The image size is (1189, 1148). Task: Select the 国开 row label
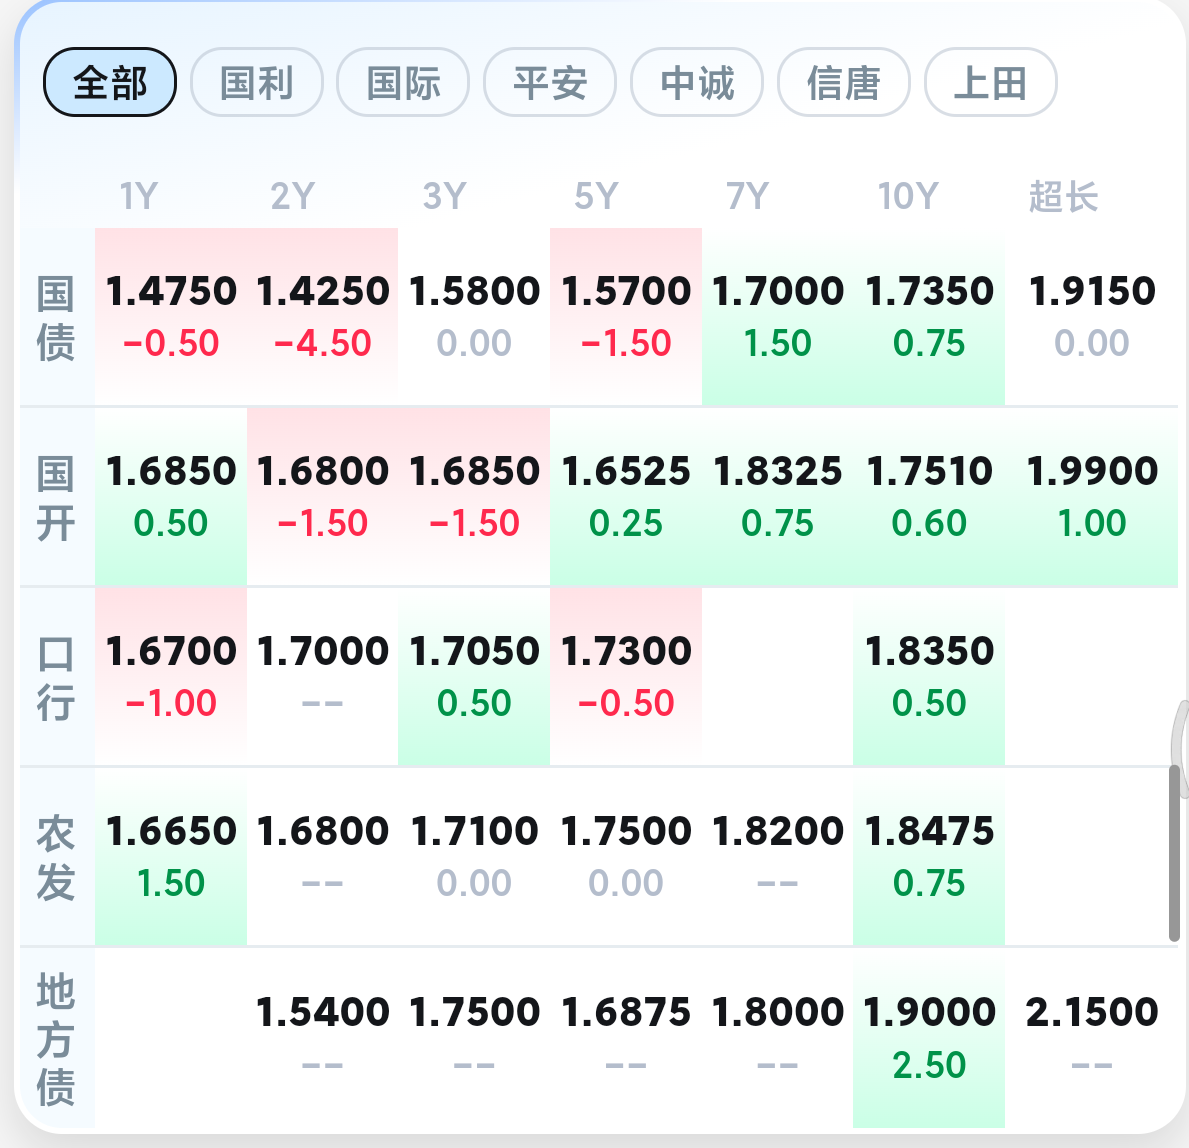click(55, 498)
